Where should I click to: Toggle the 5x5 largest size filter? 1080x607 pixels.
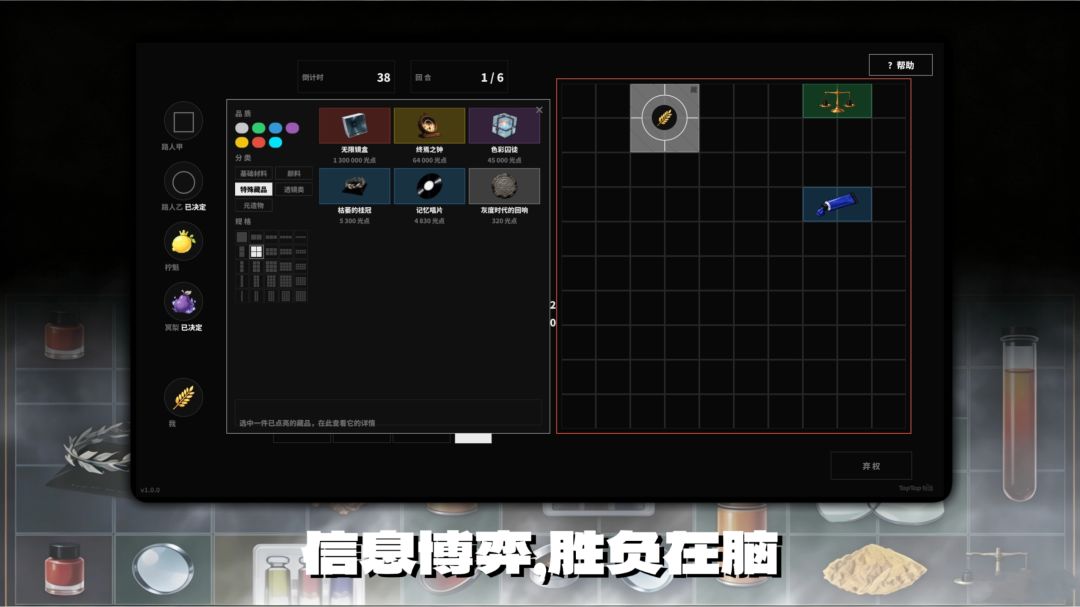[301, 296]
